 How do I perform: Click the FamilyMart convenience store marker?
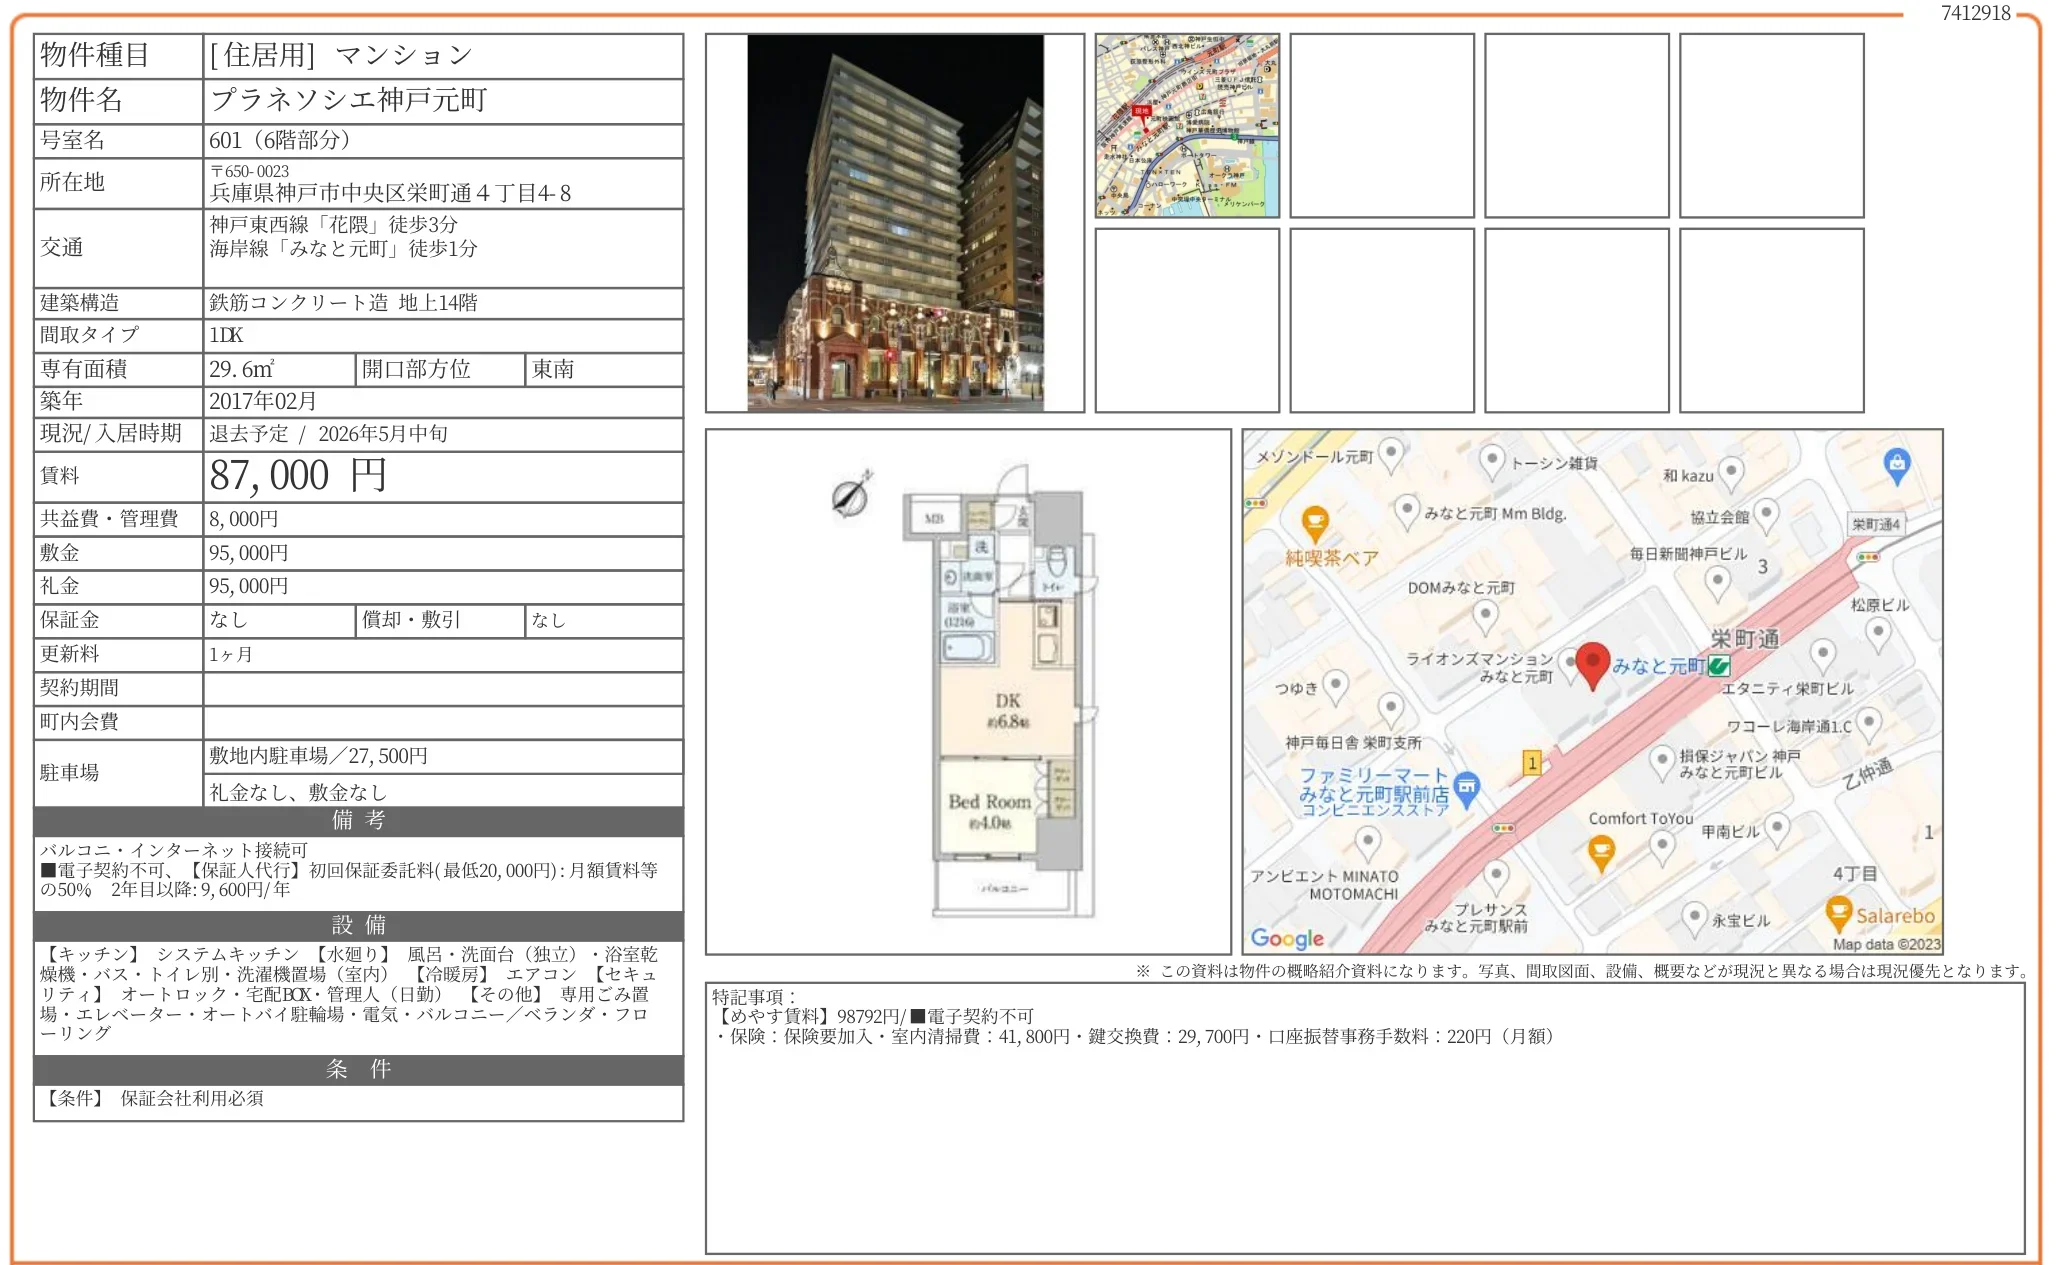click(1466, 787)
